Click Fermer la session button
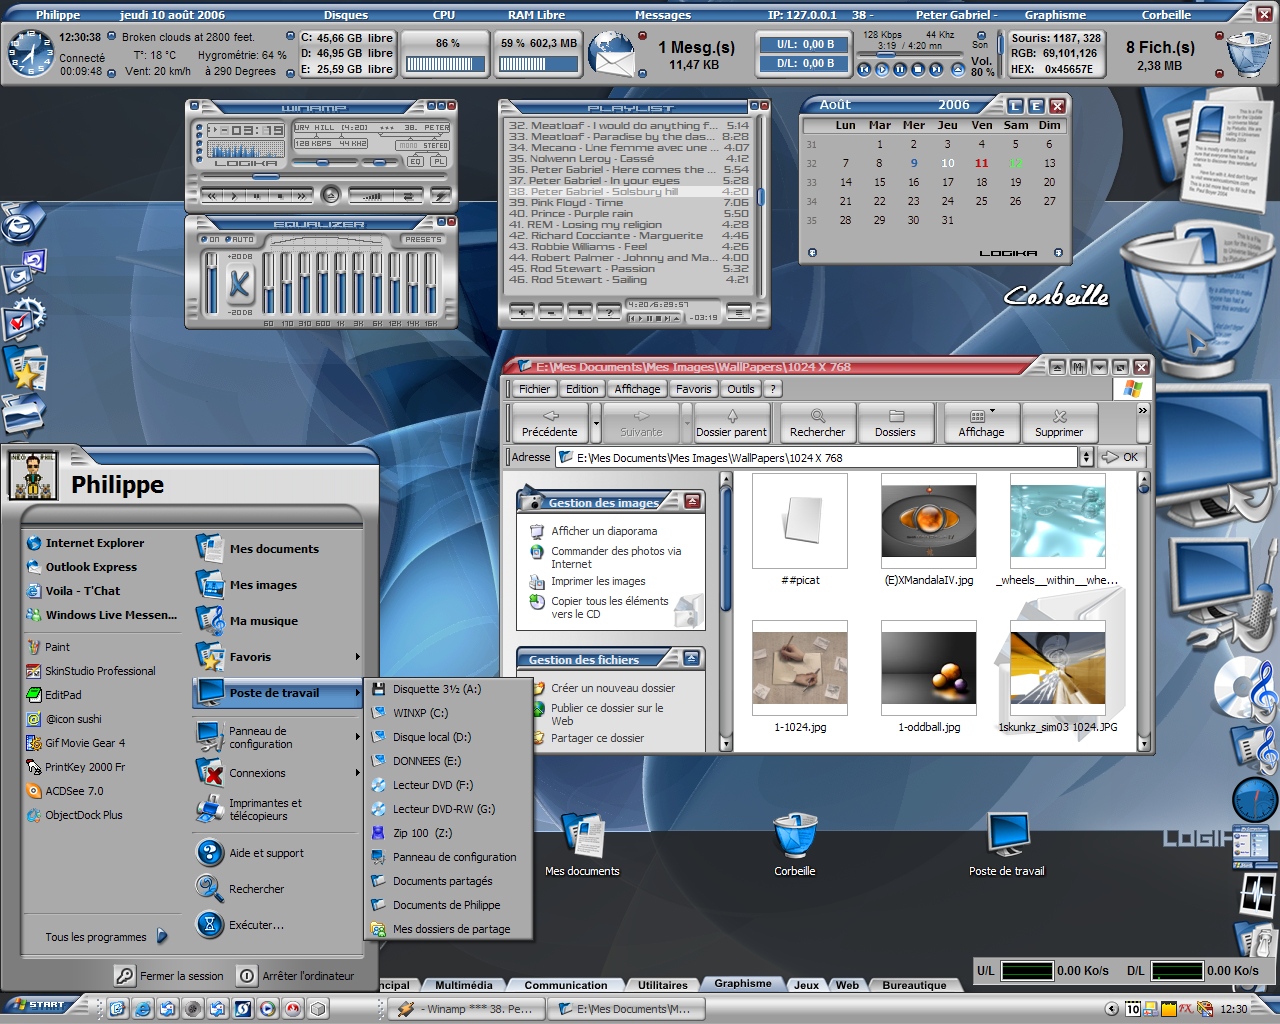The height and width of the screenshot is (1024, 1280). pyautogui.click(x=169, y=975)
